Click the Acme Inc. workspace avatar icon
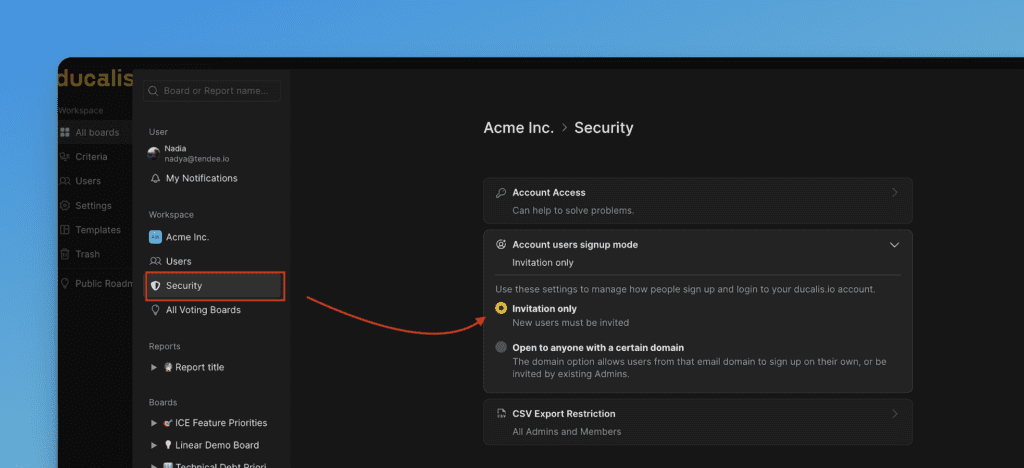The height and width of the screenshot is (468, 1024). [155, 237]
